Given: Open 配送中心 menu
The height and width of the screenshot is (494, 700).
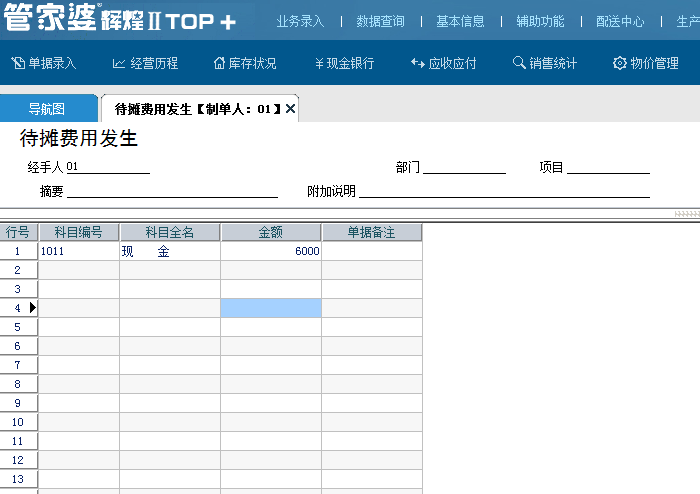Looking at the screenshot, I should click(x=620, y=21).
